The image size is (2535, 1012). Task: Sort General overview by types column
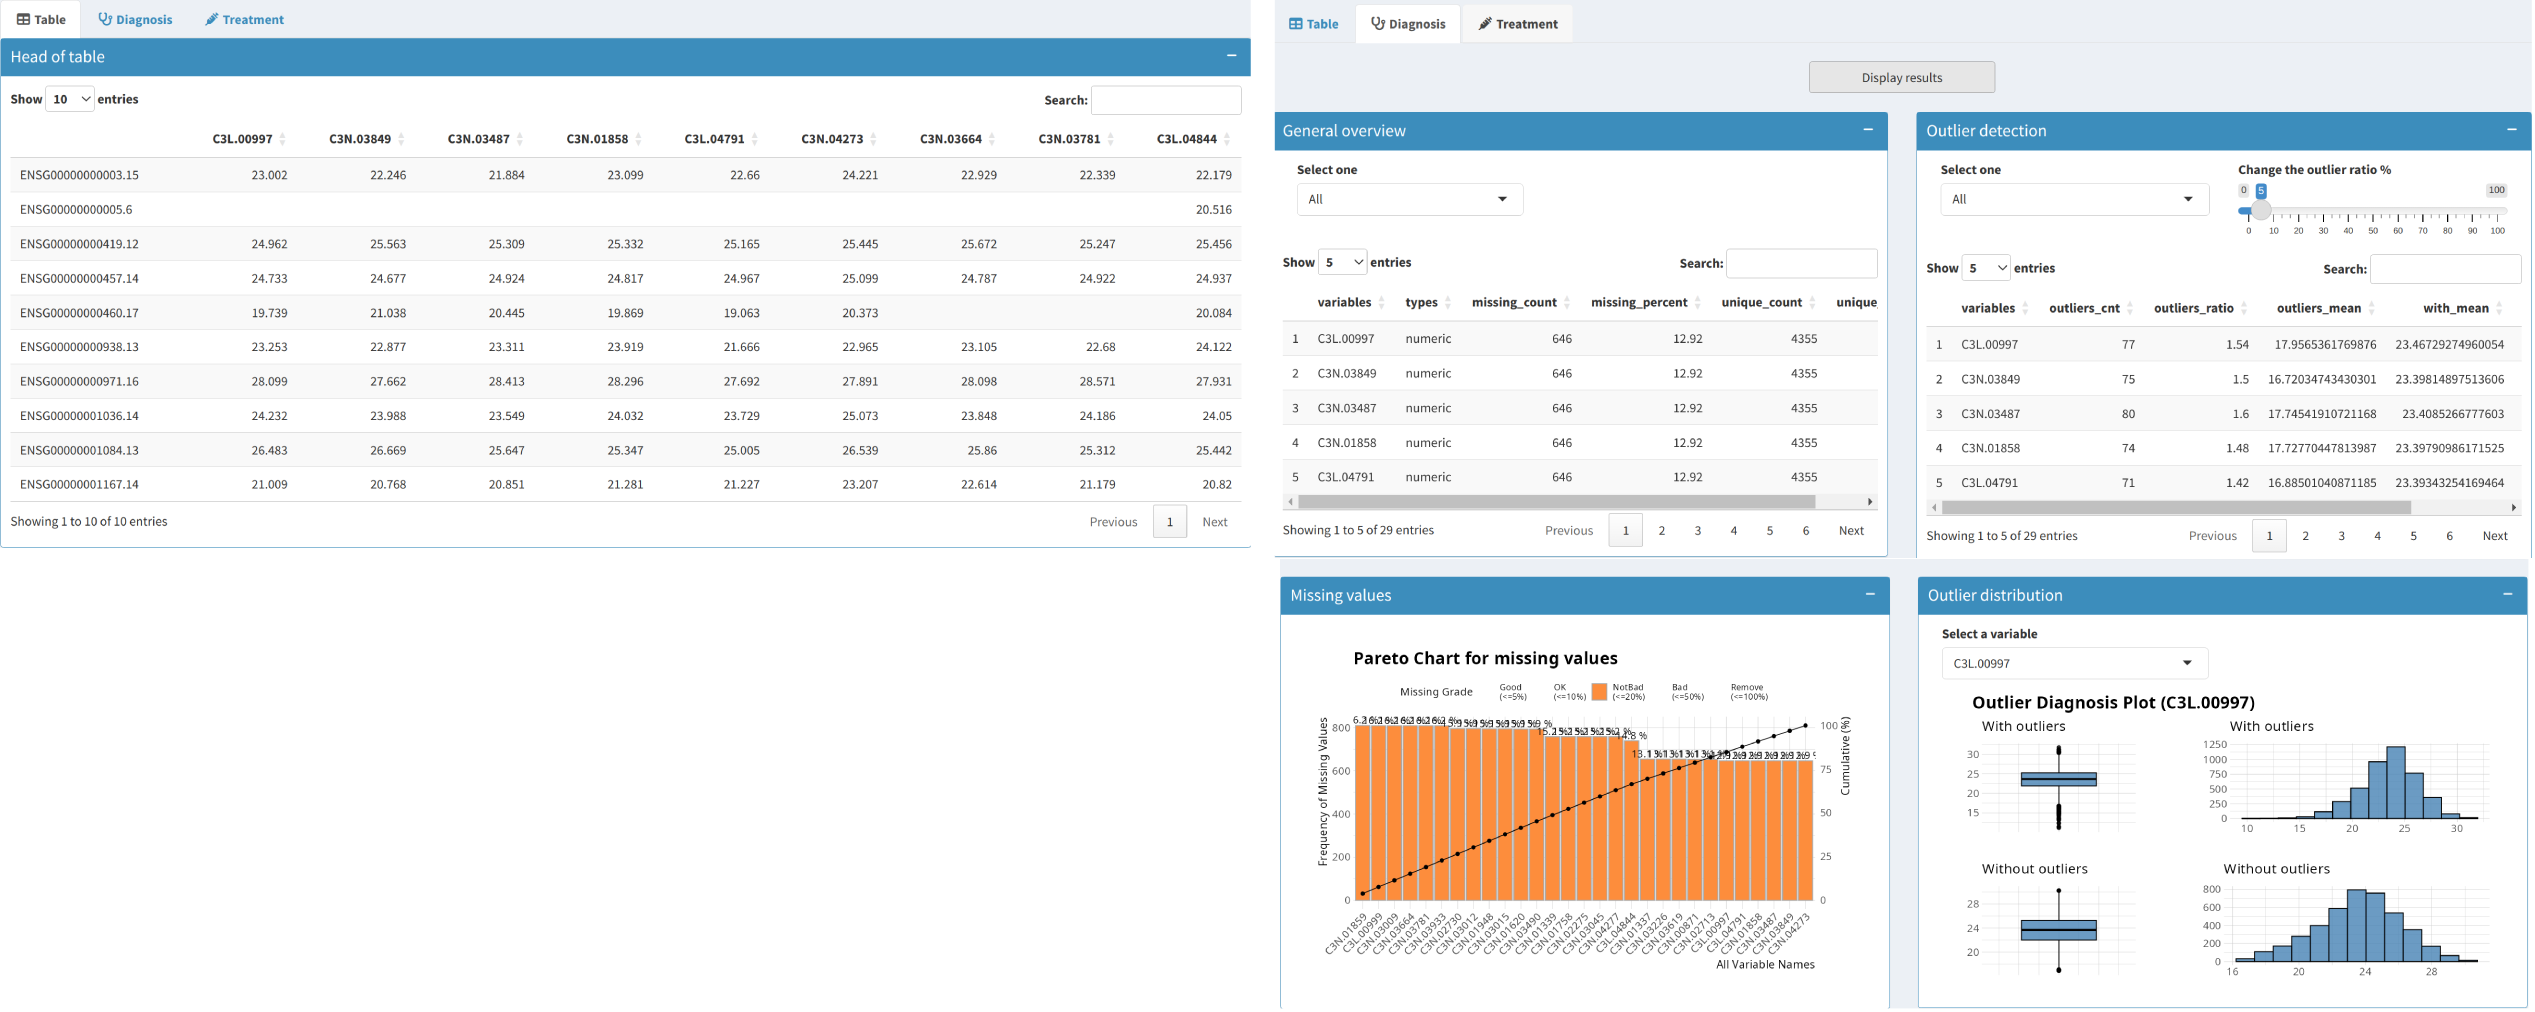coord(1428,303)
